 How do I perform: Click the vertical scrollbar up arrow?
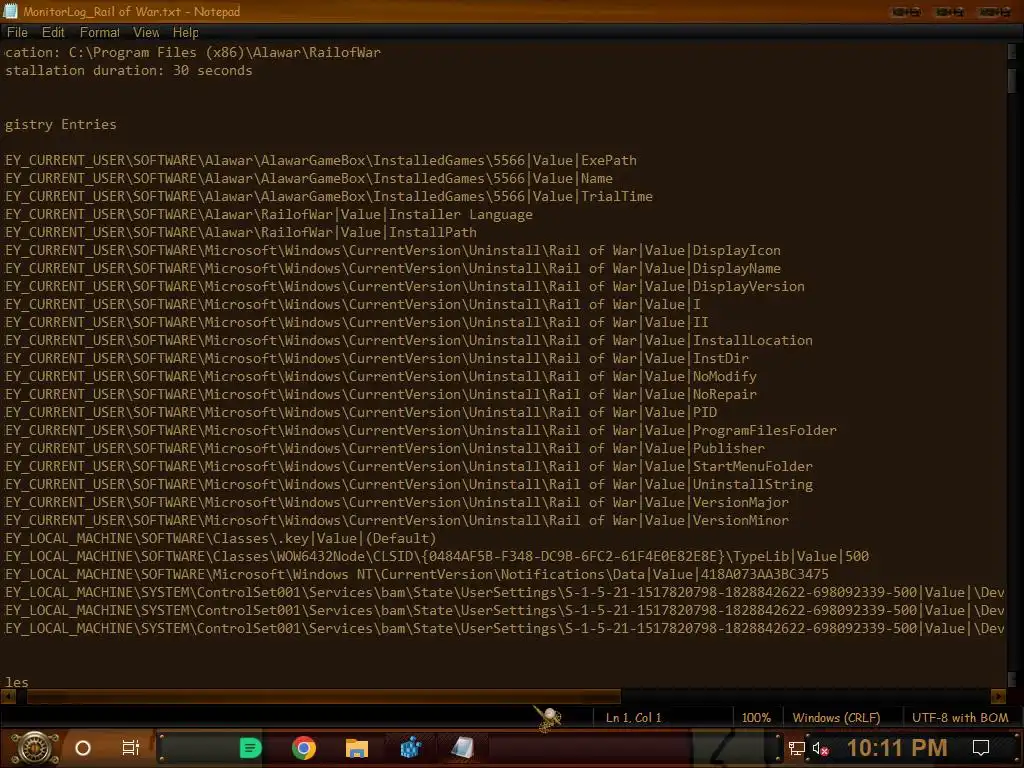pyautogui.click(x=1014, y=52)
